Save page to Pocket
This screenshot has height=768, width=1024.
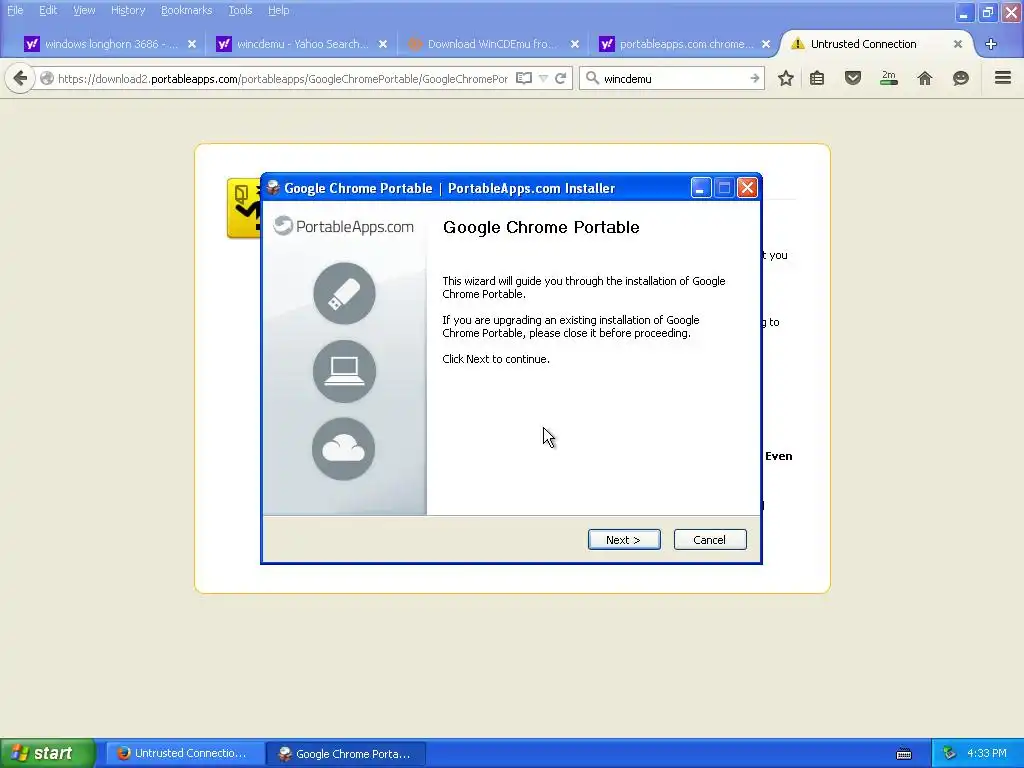tap(853, 78)
